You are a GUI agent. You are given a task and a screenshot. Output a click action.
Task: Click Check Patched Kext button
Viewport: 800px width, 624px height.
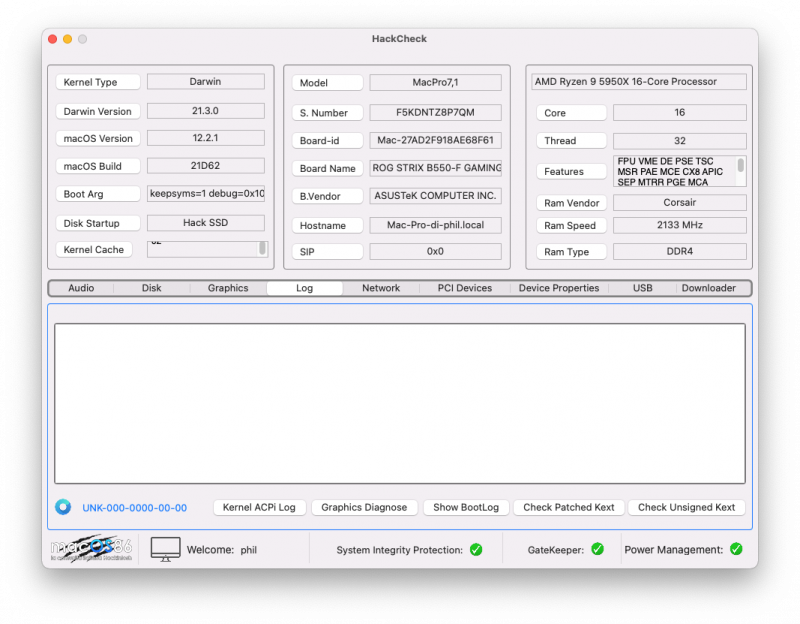pos(569,507)
